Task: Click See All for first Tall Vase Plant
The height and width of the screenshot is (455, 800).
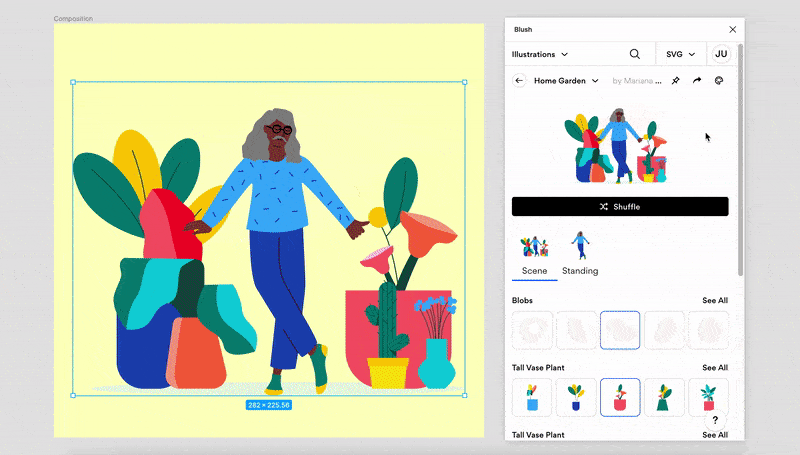Action: click(x=715, y=368)
